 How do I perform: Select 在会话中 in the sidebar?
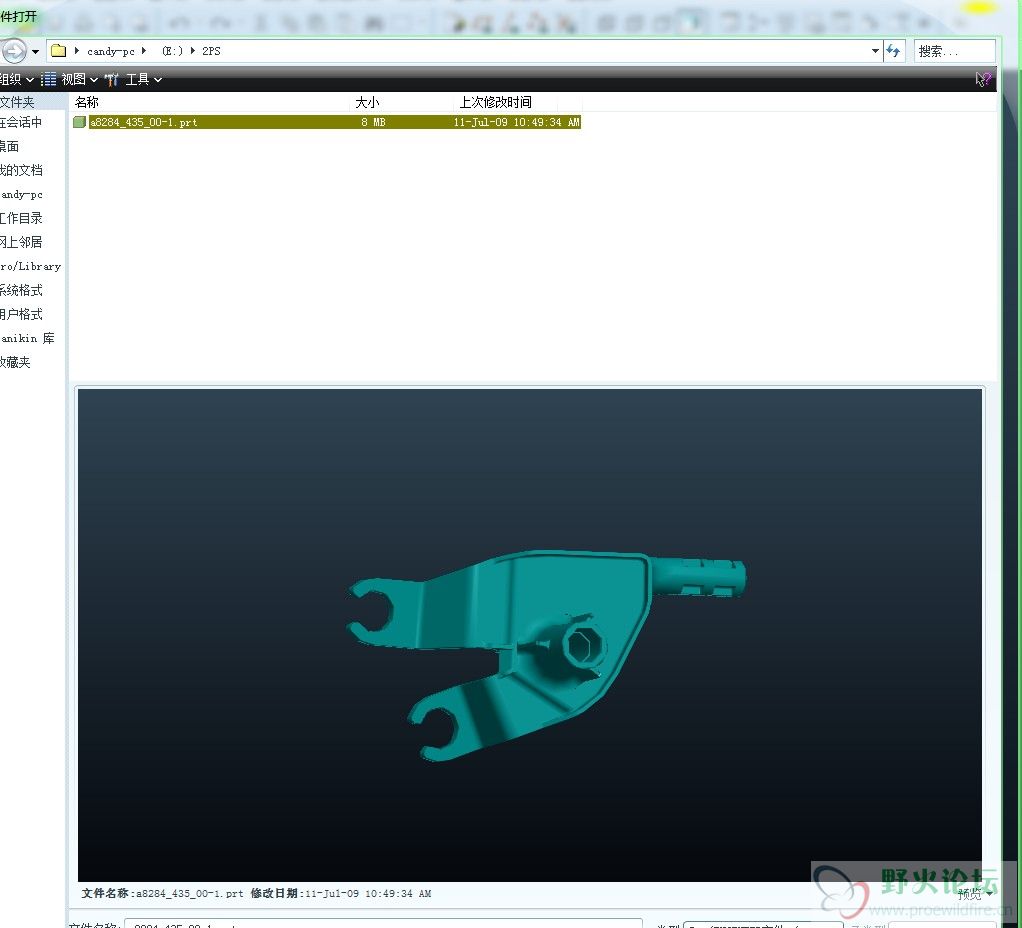[x=21, y=122]
